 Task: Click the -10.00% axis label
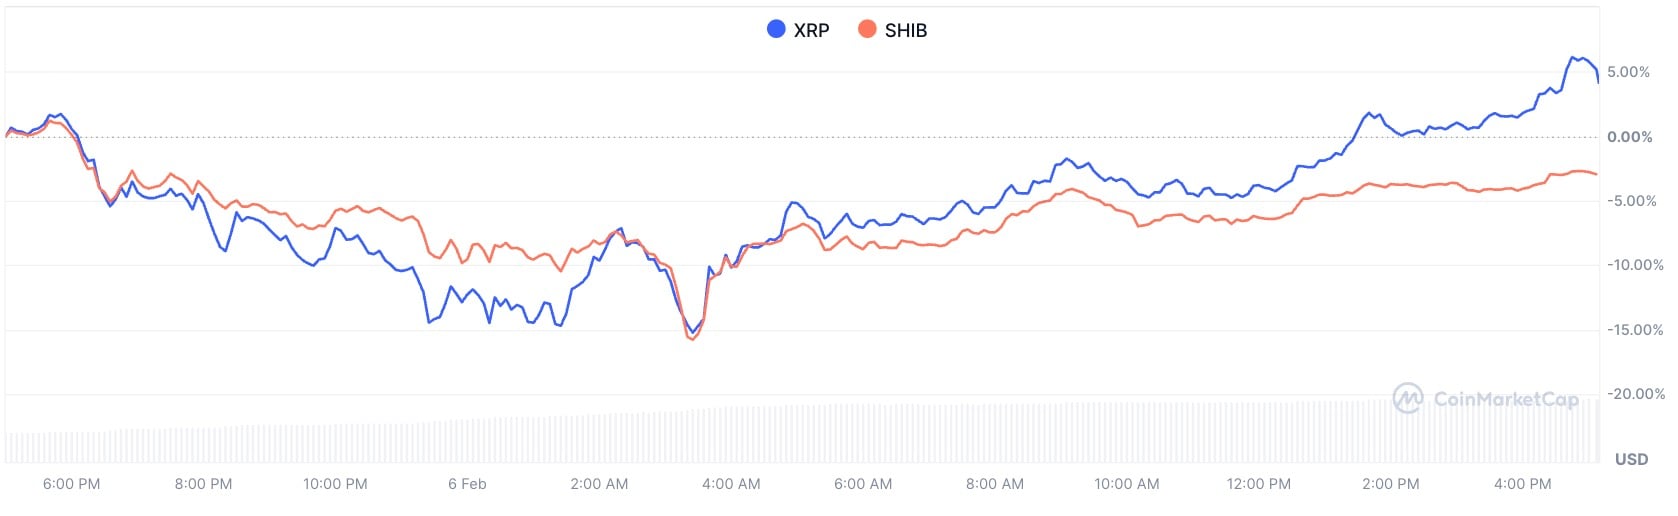[x=1635, y=265]
